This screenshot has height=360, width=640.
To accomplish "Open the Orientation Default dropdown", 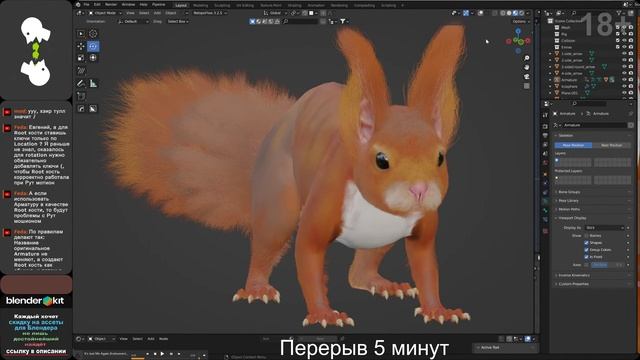I will click(x=133, y=21).
